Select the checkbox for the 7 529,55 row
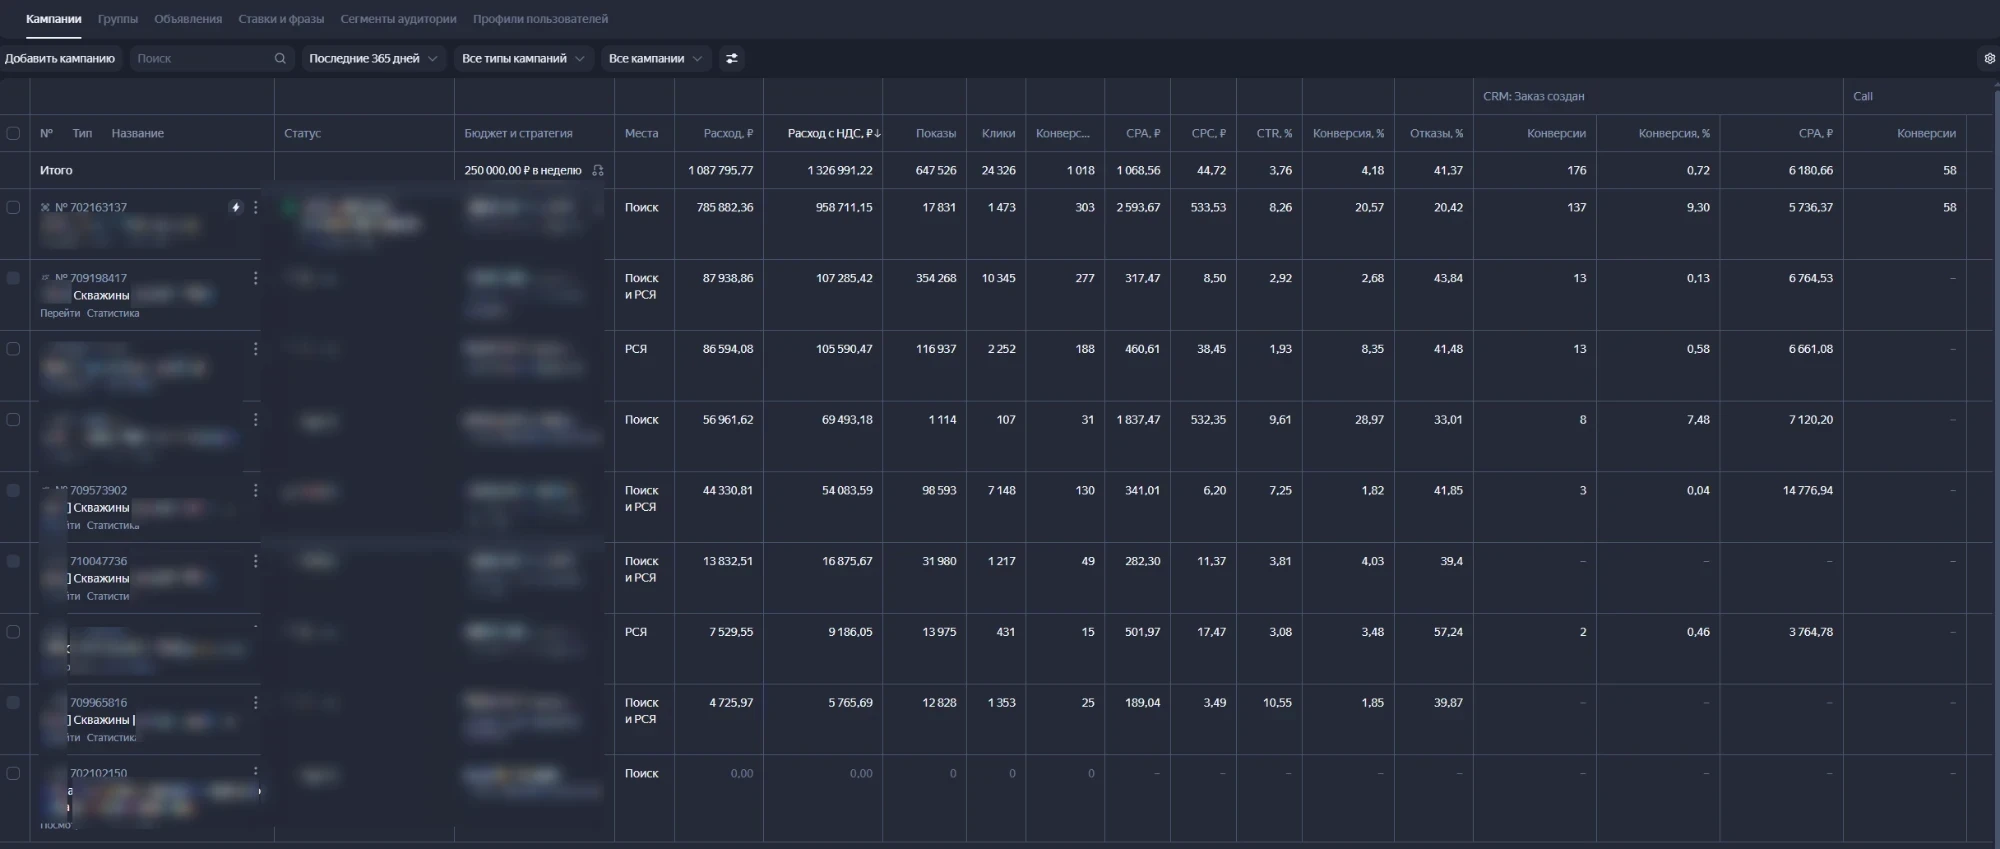Viewport: 2000px width, 849px height. coord(13,632)
